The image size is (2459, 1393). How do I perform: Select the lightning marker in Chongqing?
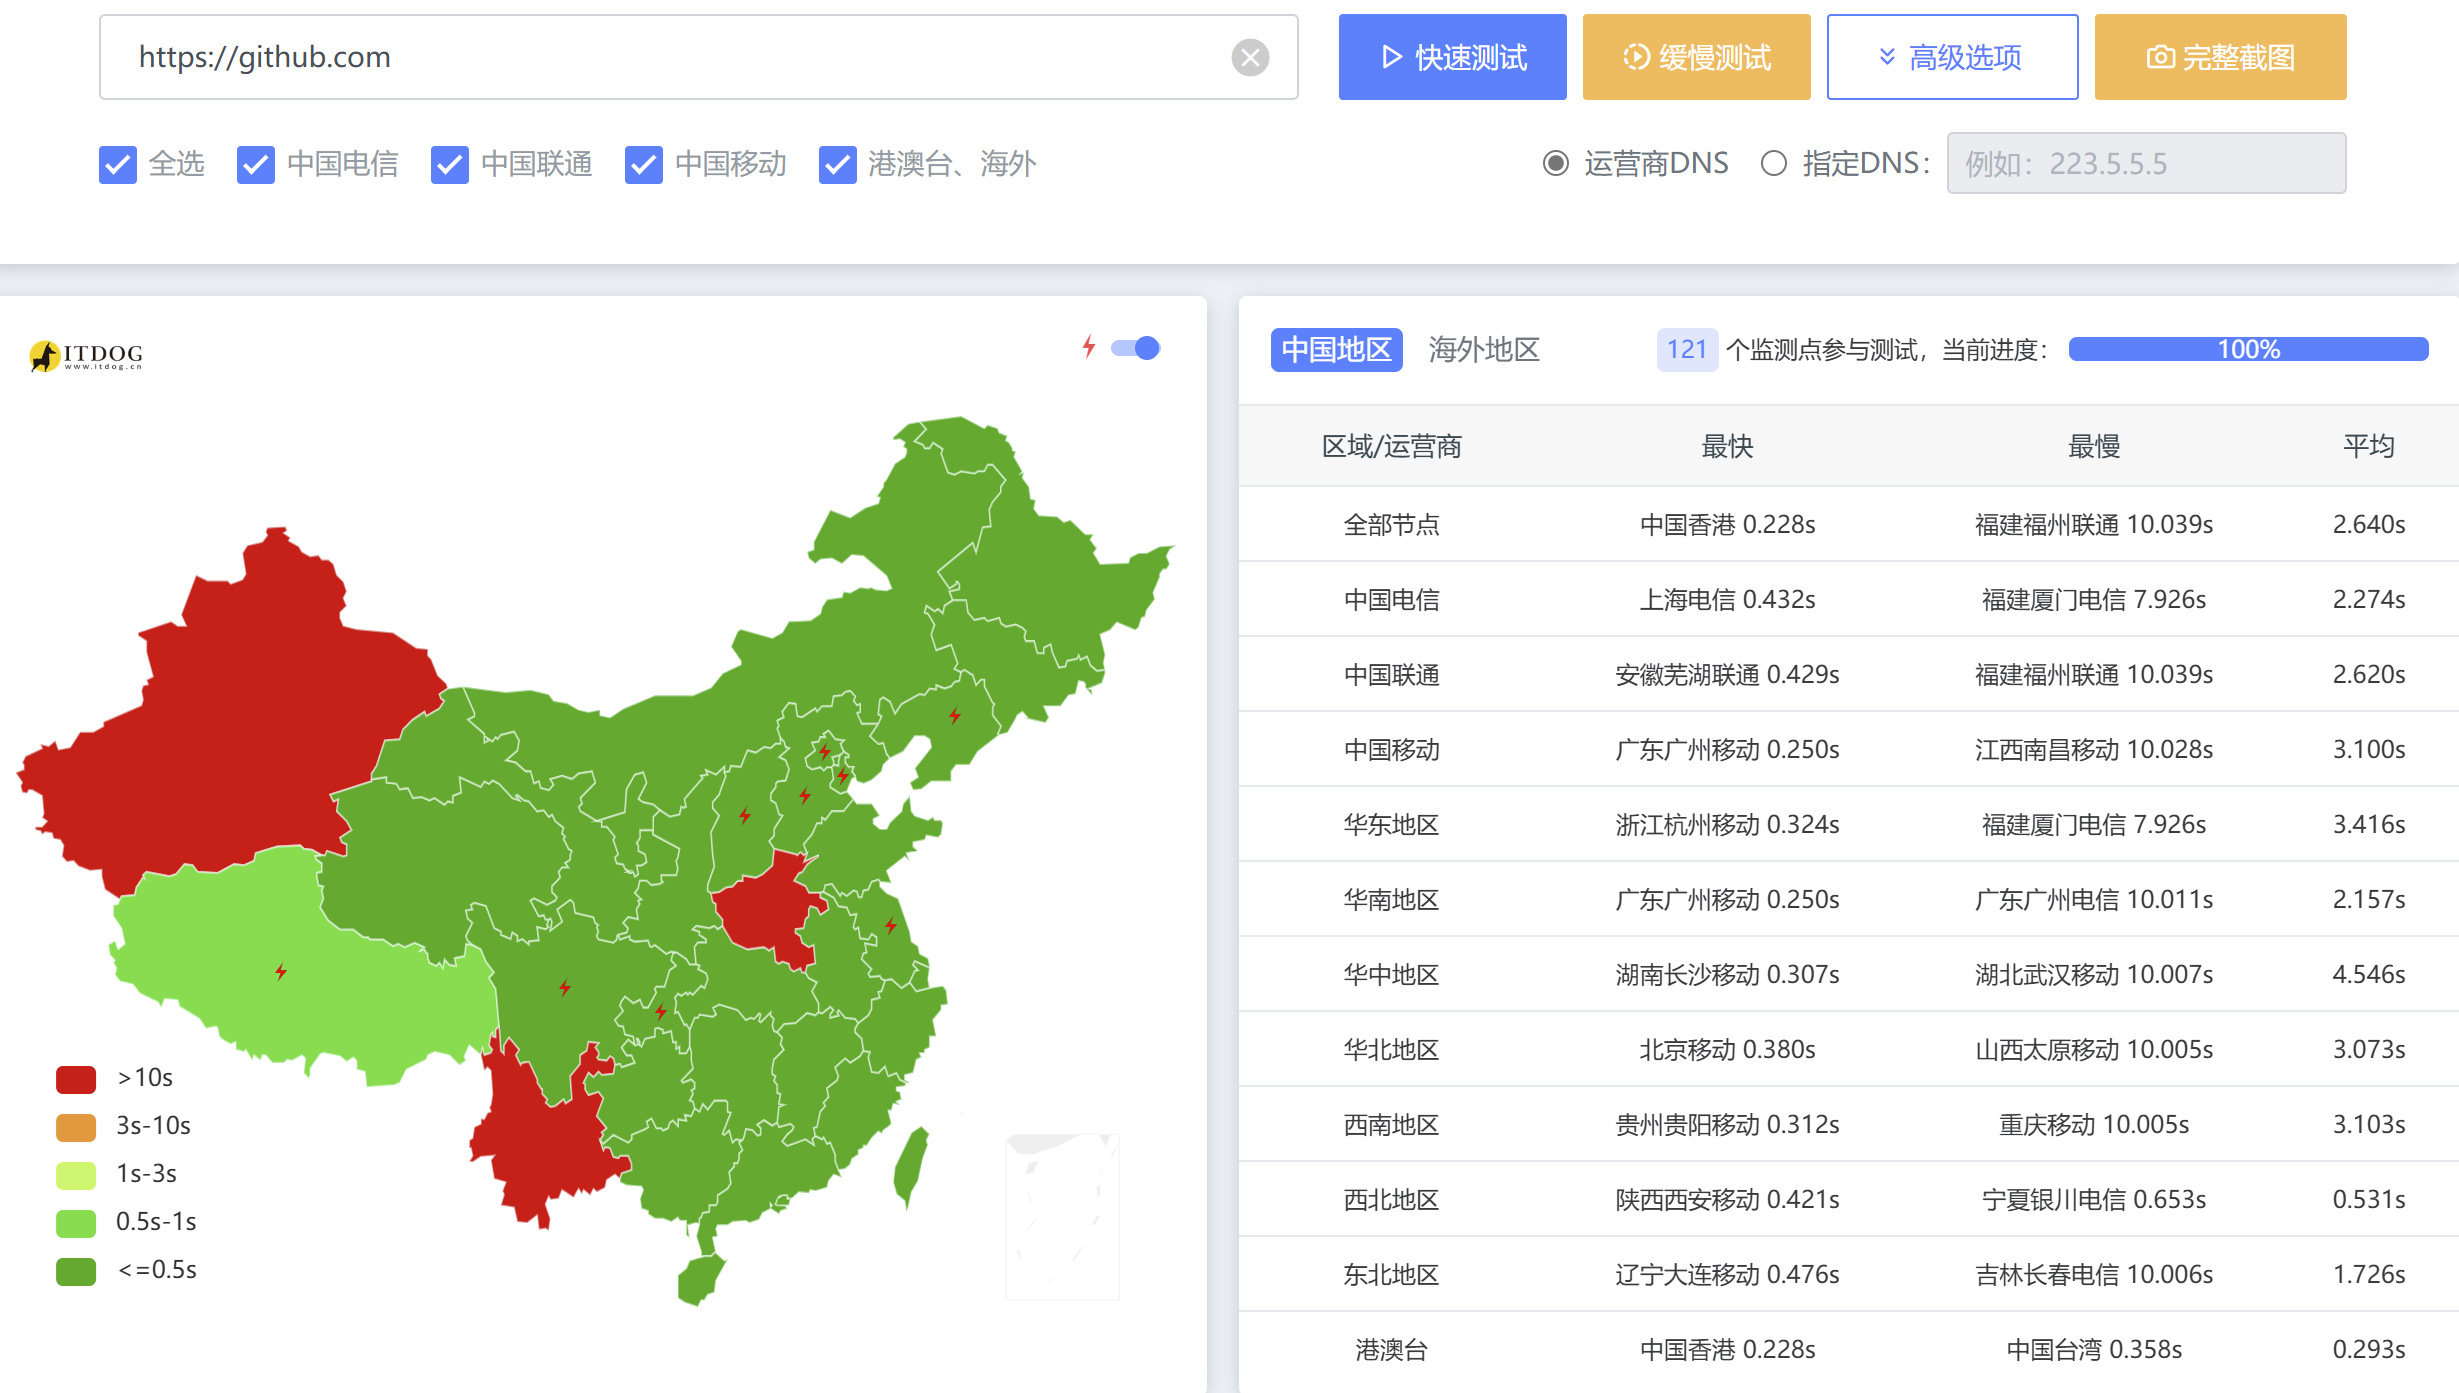(x=661, y=1011)
